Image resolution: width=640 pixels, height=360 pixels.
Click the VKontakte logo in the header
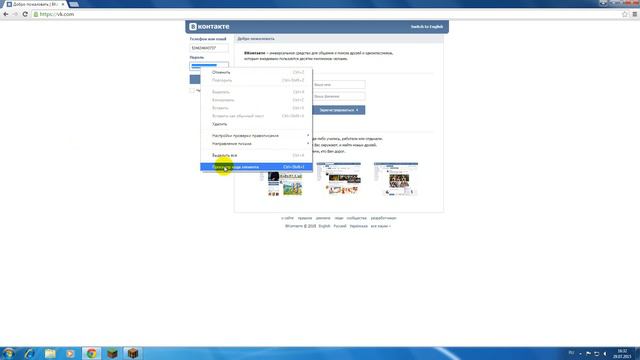tap(209, 27)
